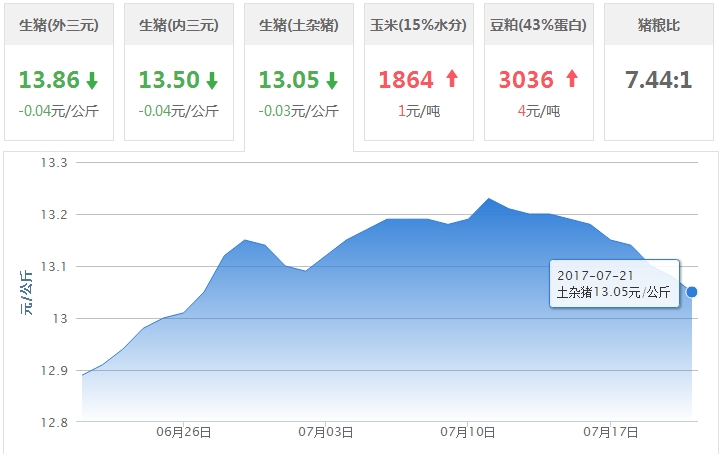Click green down arrow beside 13.86
This screenshot has width=719, height=454.
click(x=92, y=80)
